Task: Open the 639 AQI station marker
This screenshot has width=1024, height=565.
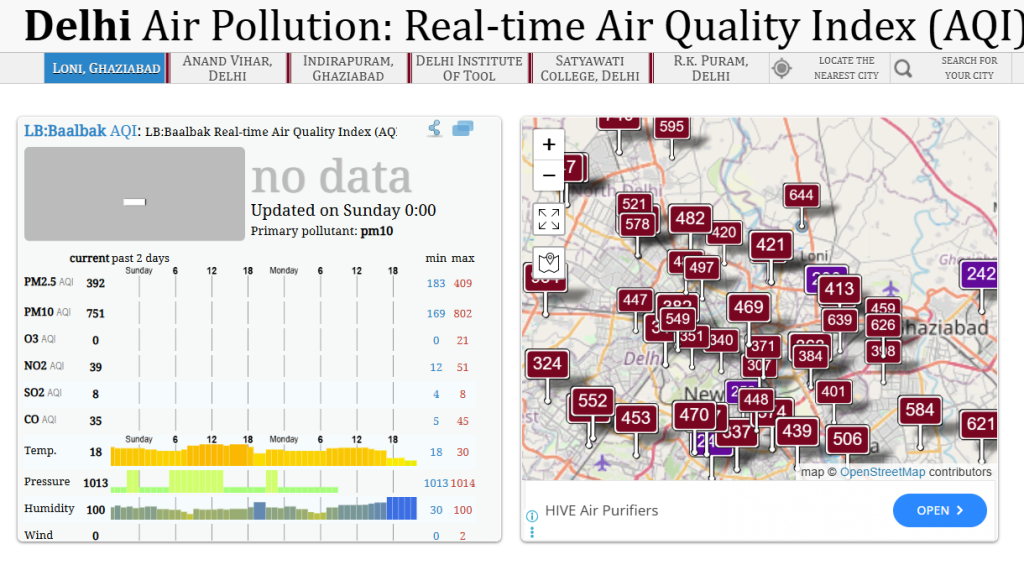Action: [839, 320]
